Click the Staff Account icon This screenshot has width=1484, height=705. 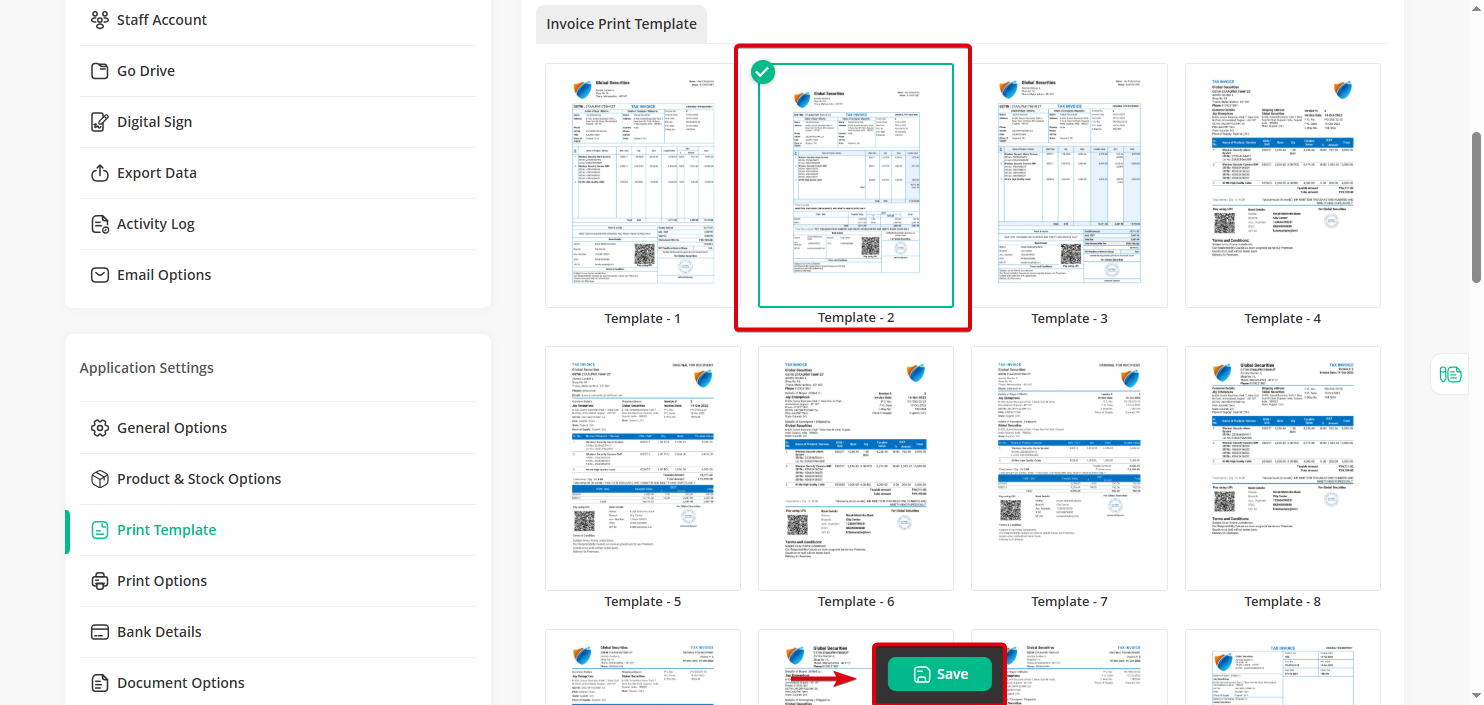pyautogui.click(x=99, y=20)
